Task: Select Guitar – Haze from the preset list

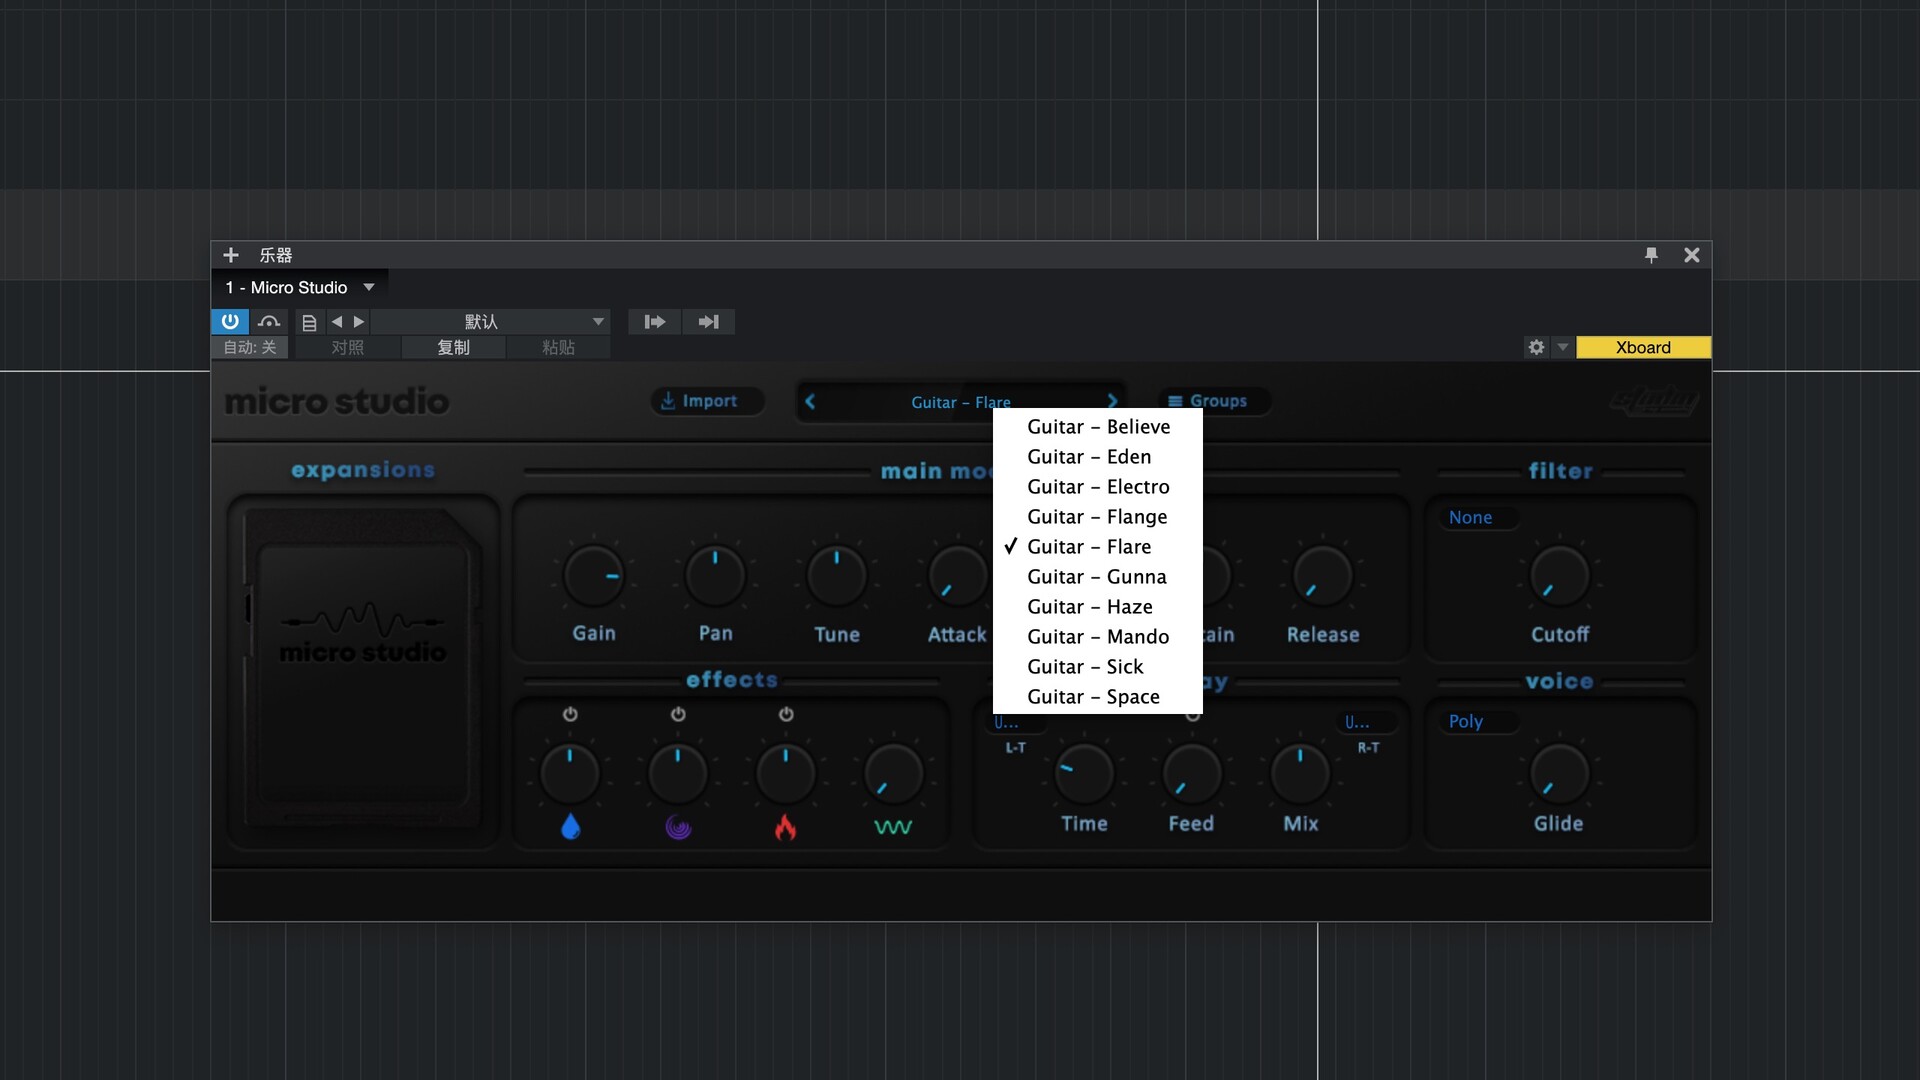Action: point(1090,607)
